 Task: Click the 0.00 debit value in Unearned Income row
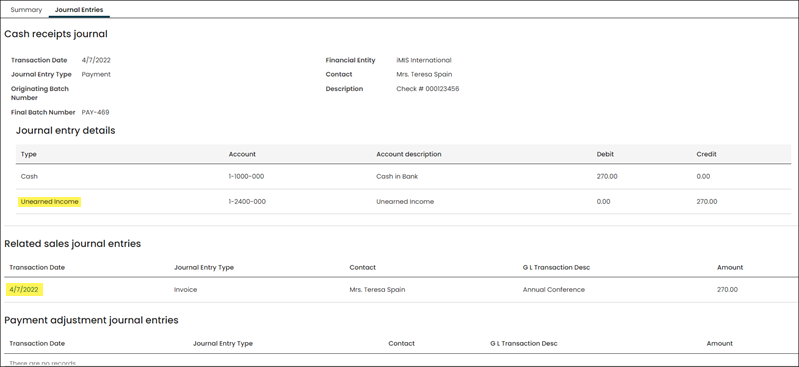603,202
